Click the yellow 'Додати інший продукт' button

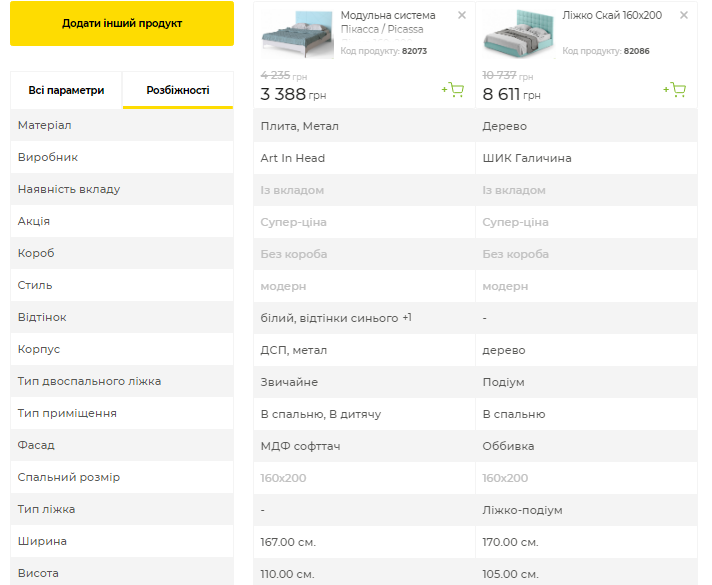pos(121,23)
